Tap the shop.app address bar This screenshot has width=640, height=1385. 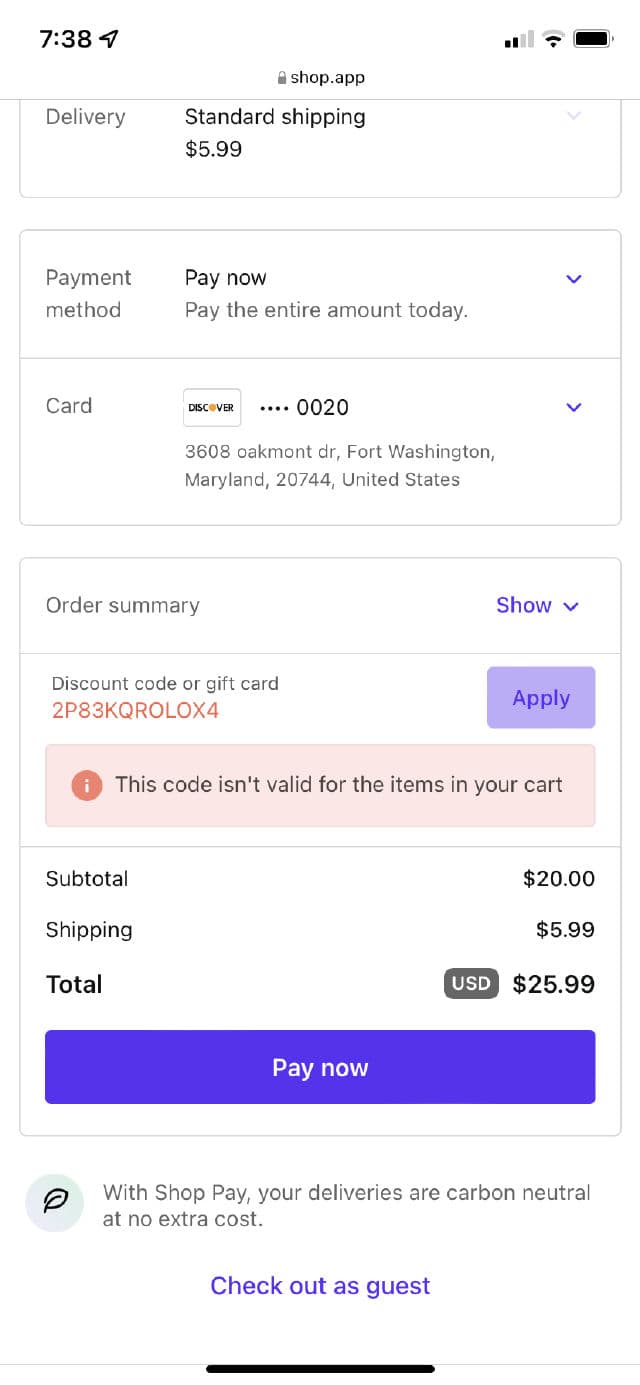(x=320, y=78)
